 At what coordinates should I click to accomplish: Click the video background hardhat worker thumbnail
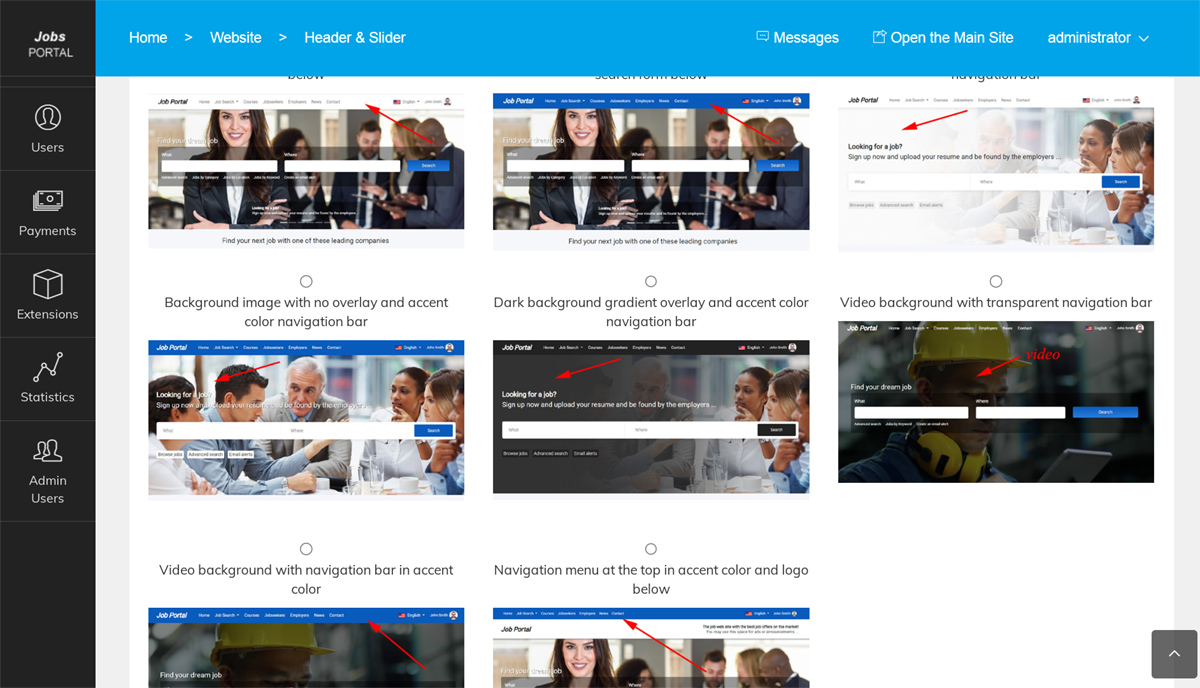(x=996, y=402)
